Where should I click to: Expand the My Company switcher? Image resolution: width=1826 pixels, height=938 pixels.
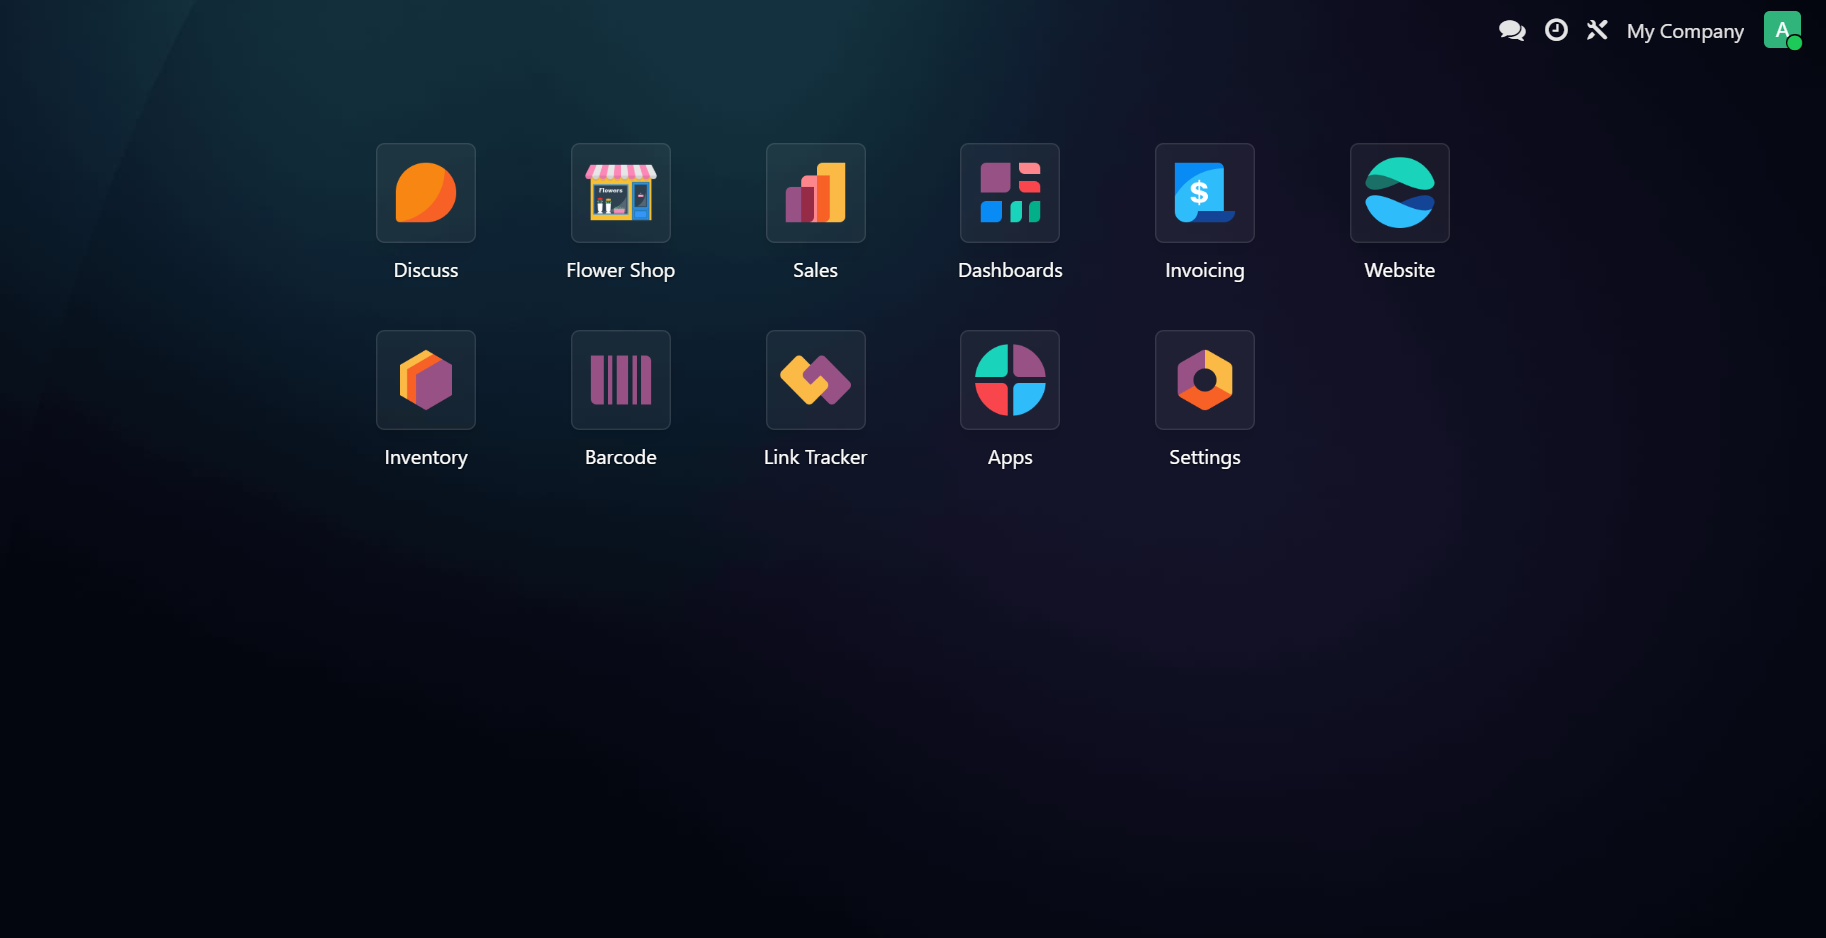coord(1685,32)
